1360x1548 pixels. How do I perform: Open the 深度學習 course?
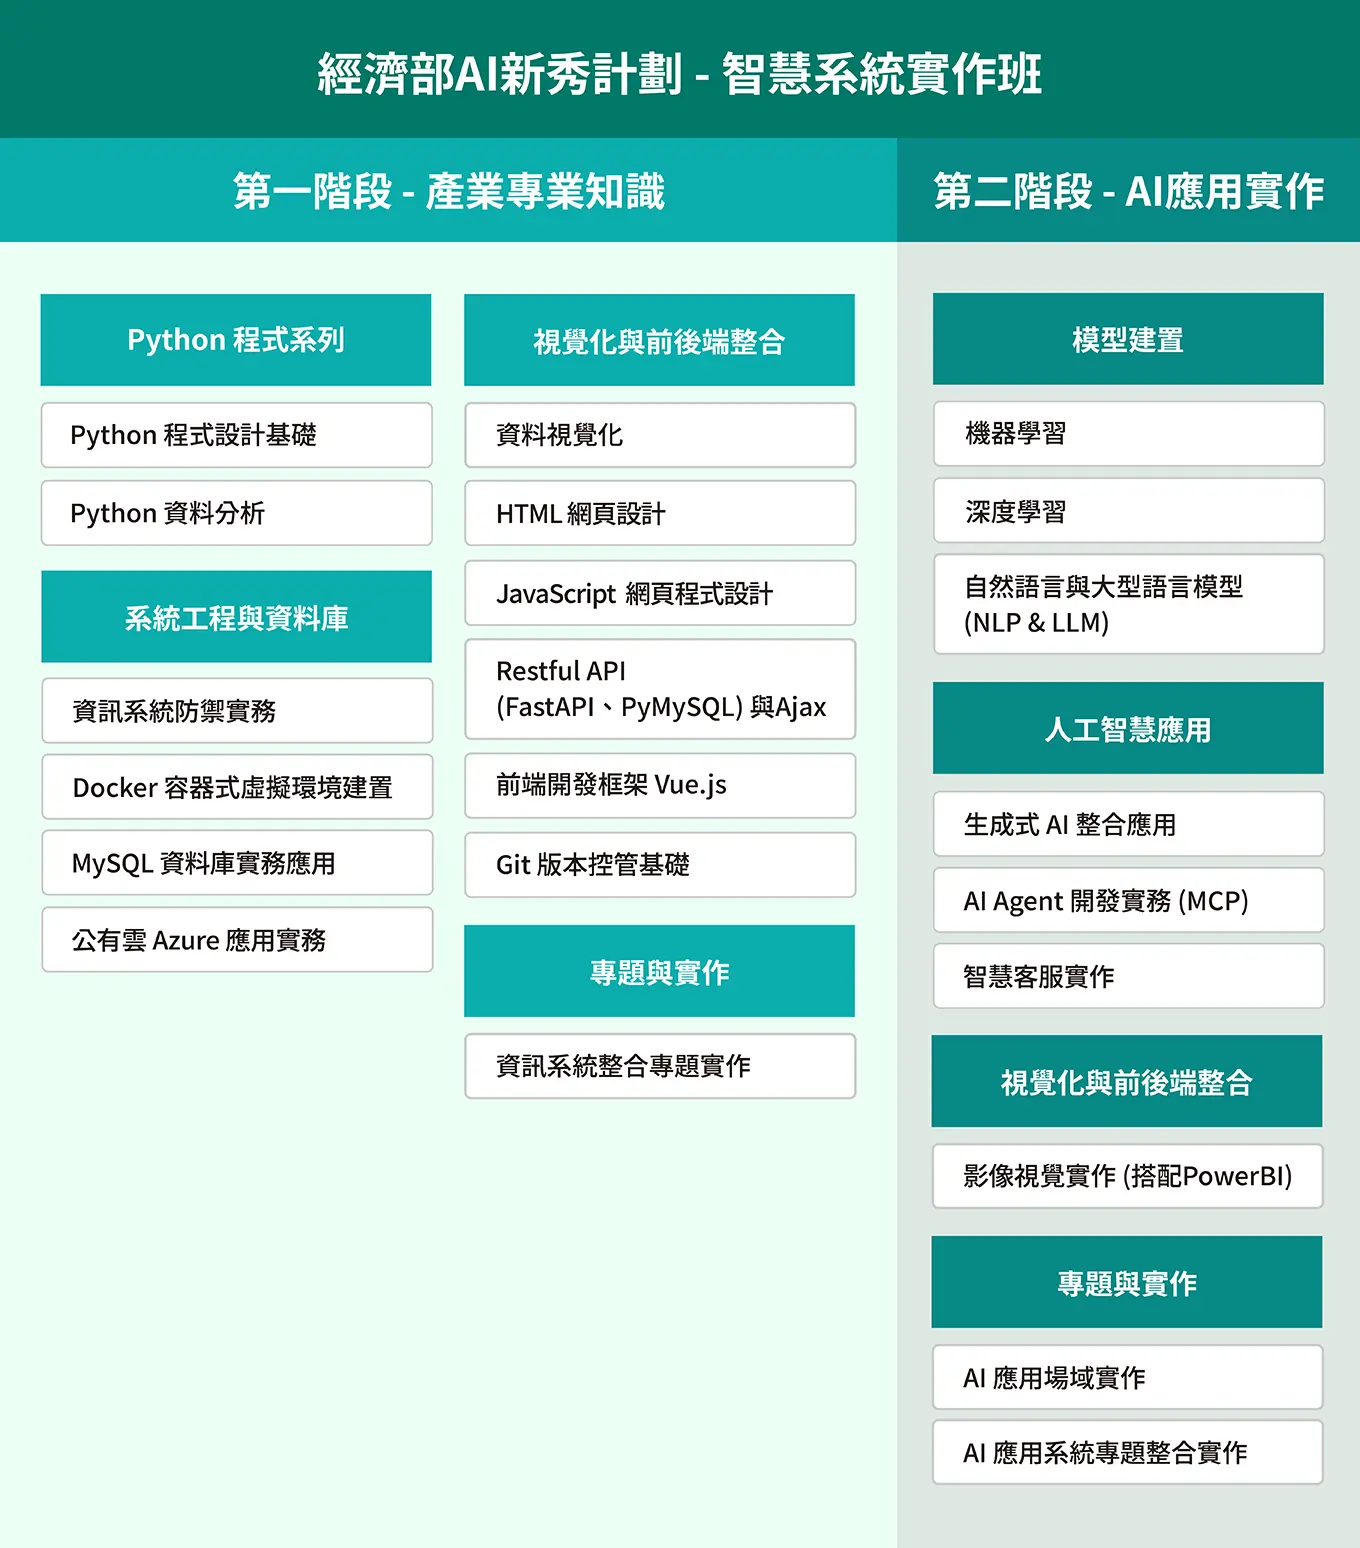1128,511
